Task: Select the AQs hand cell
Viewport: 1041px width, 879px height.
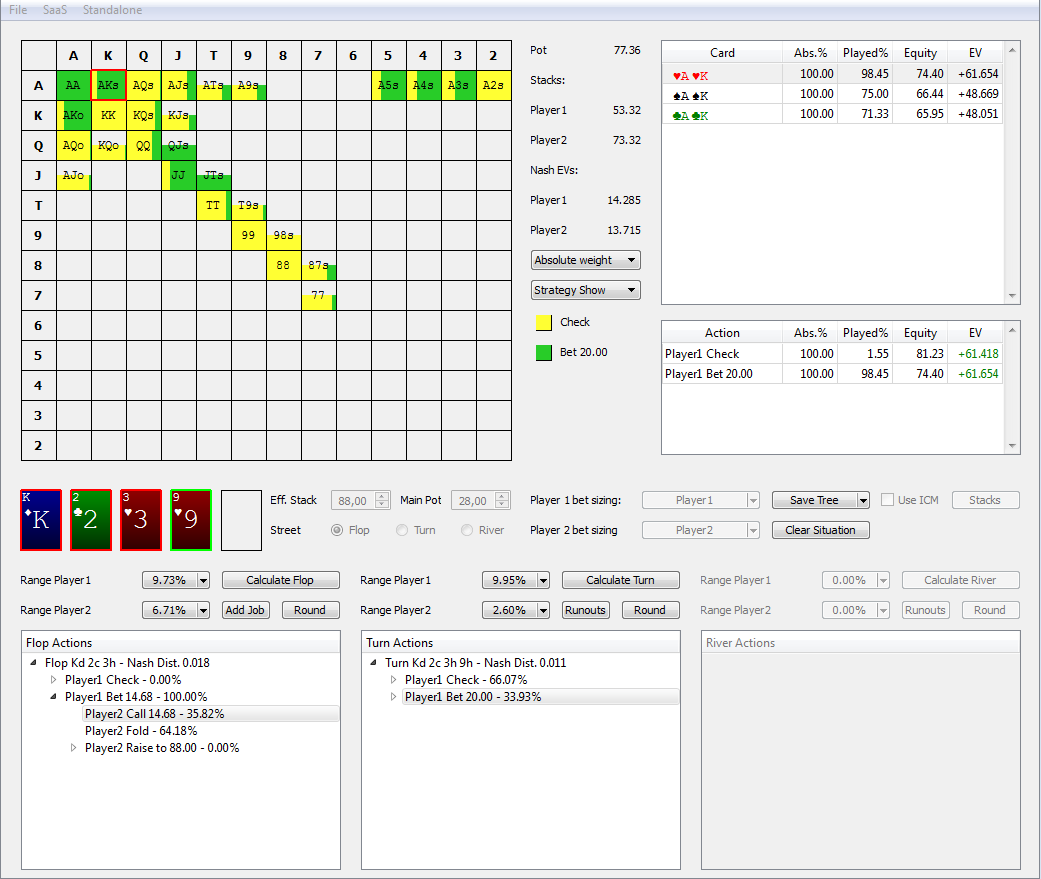Action: [143, 86]
